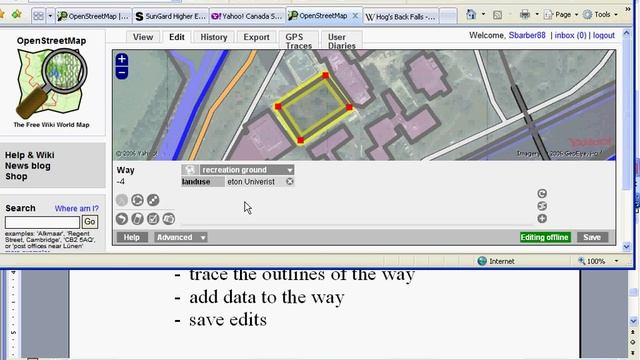This screenshot has height=360, width=640.
Task: Zoom out the map with minus button
Action: pos(122,73)
